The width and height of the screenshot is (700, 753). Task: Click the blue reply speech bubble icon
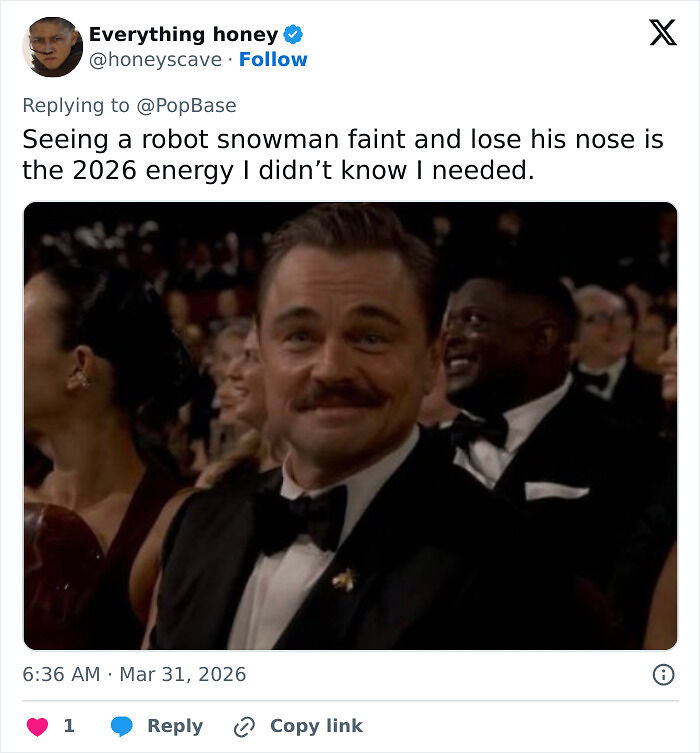[122, 726]
